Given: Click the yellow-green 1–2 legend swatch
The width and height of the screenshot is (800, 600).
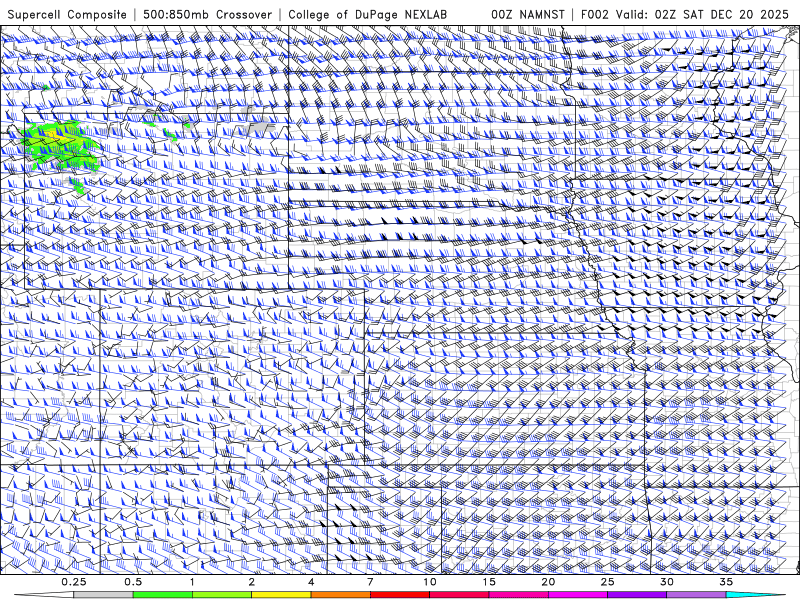Looking at the screenshot, I should click(222, 595).
